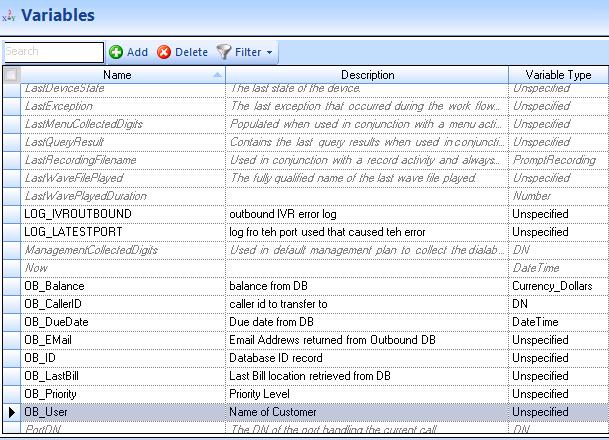The image size is (609, 440).
Task: Select the OB_DueDate variable name
Action: (x=56, y=322)
